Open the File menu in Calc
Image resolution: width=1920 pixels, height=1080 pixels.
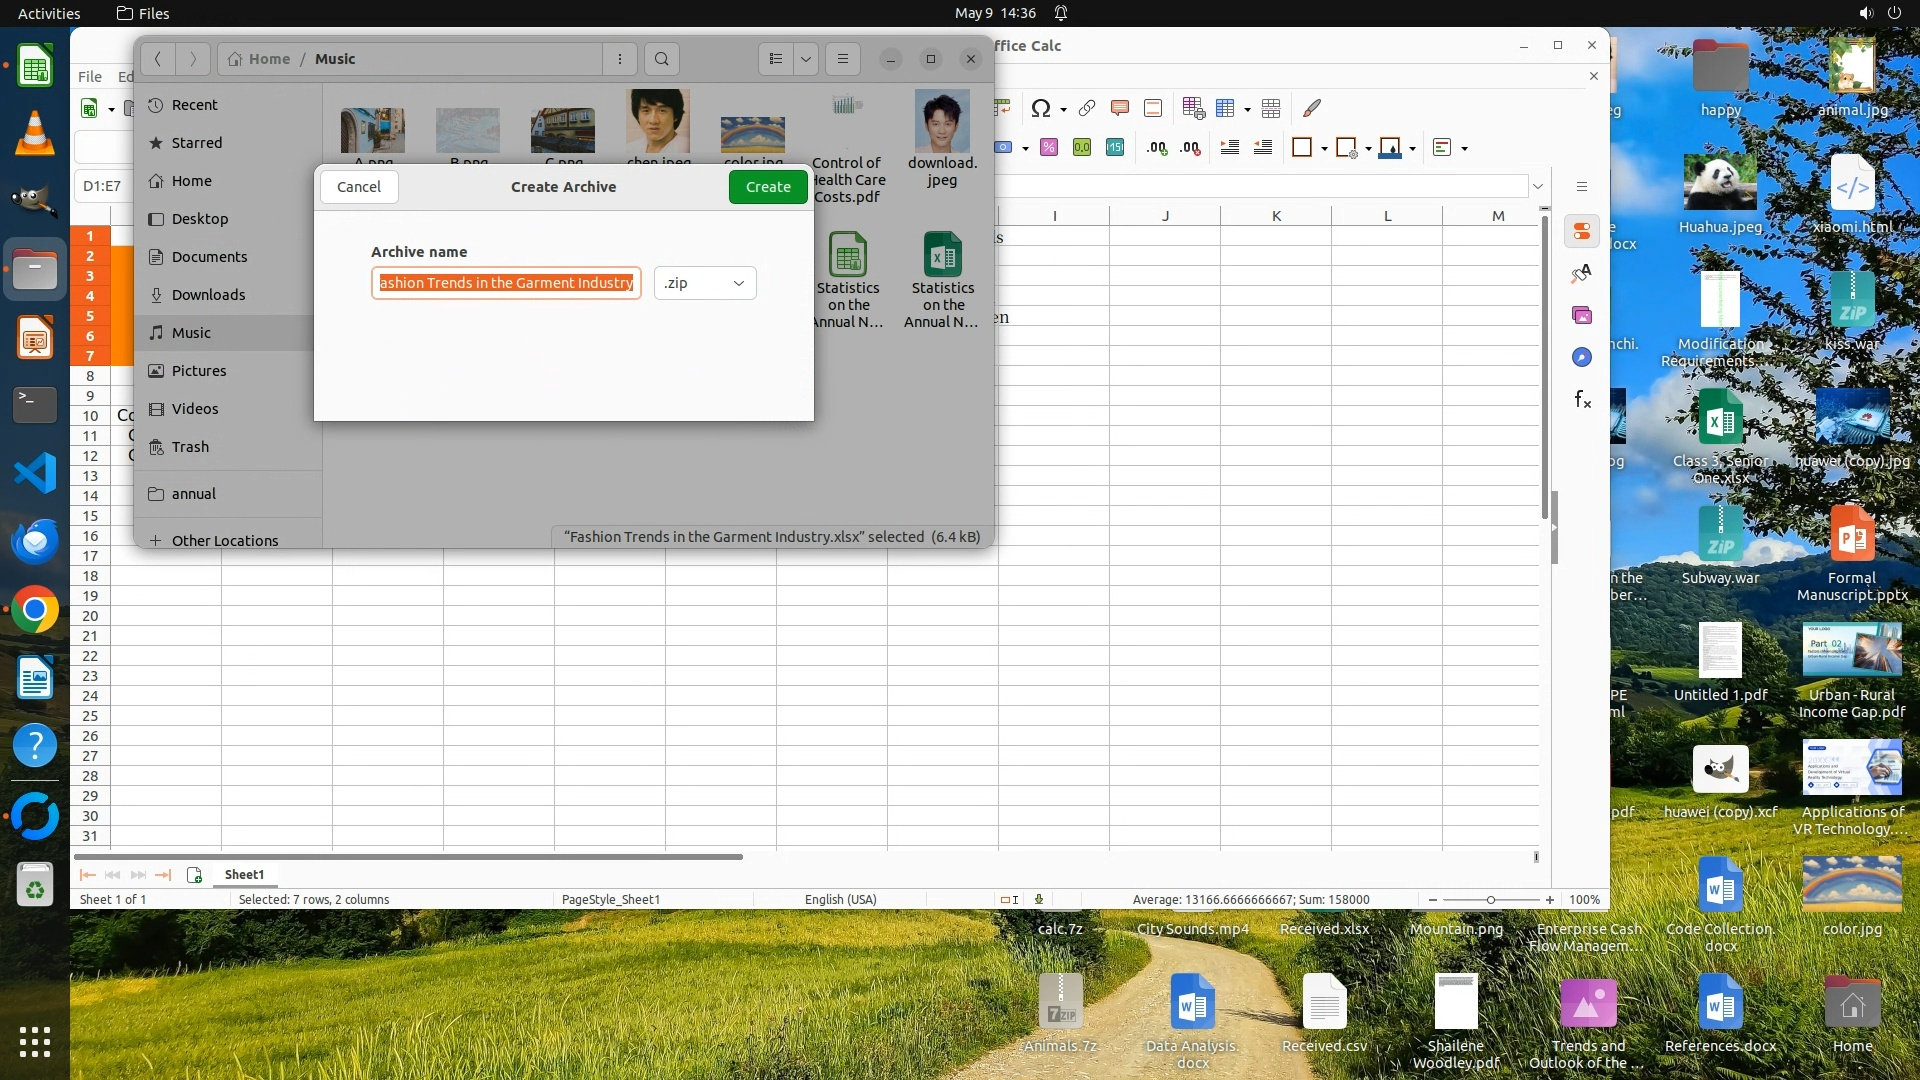(x=90, y=76)
